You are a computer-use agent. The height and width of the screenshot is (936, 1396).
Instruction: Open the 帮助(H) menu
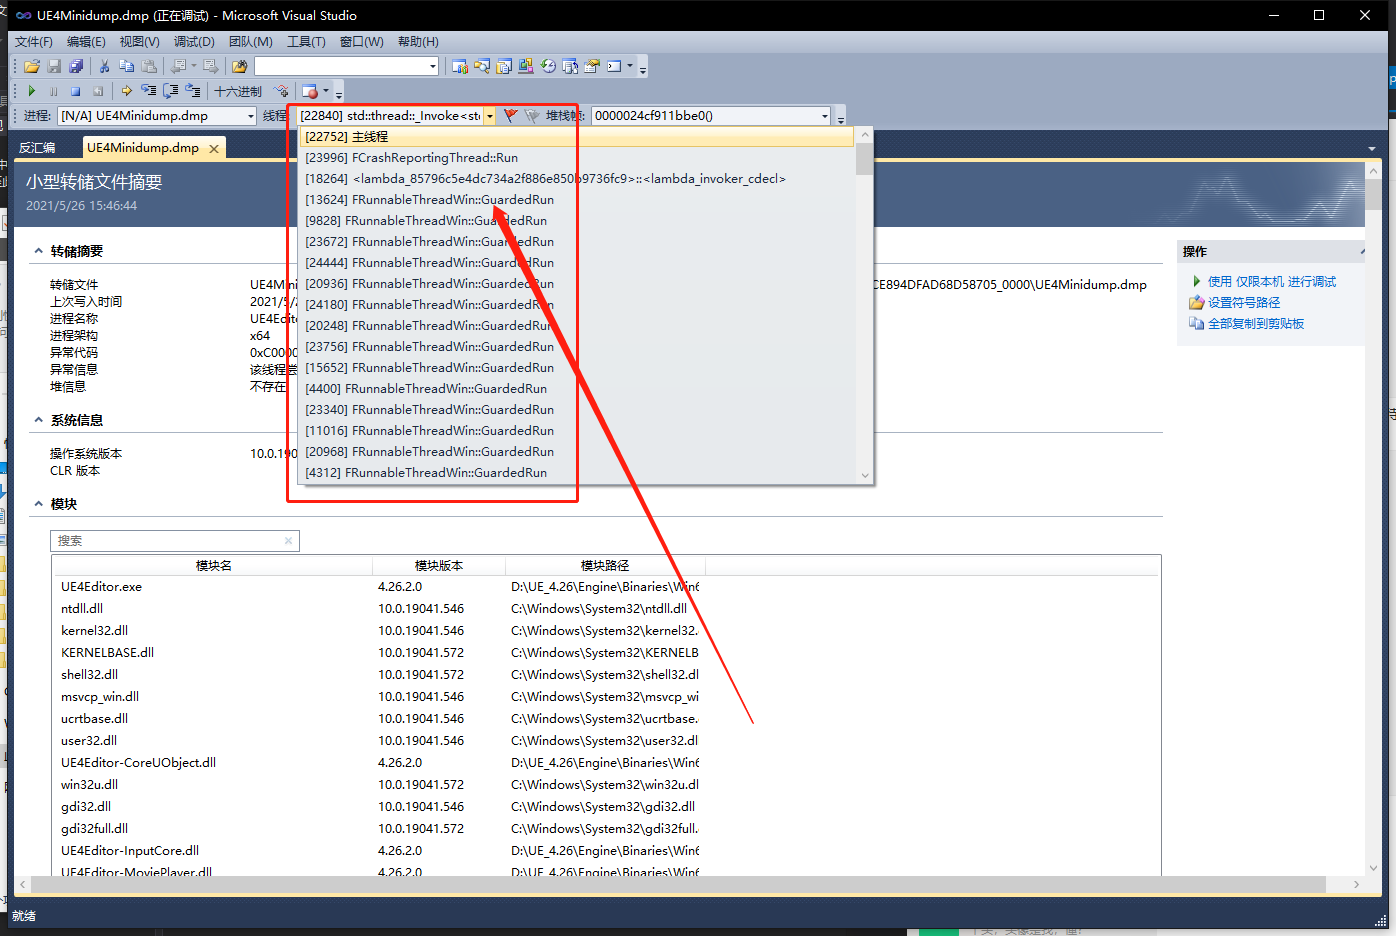click(x=418, y=41)
